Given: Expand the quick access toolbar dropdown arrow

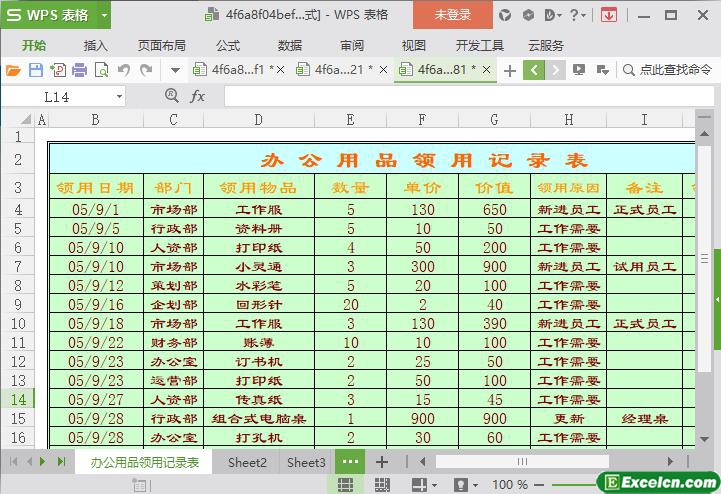Looking at the screenshot, I should click(175, 70).
